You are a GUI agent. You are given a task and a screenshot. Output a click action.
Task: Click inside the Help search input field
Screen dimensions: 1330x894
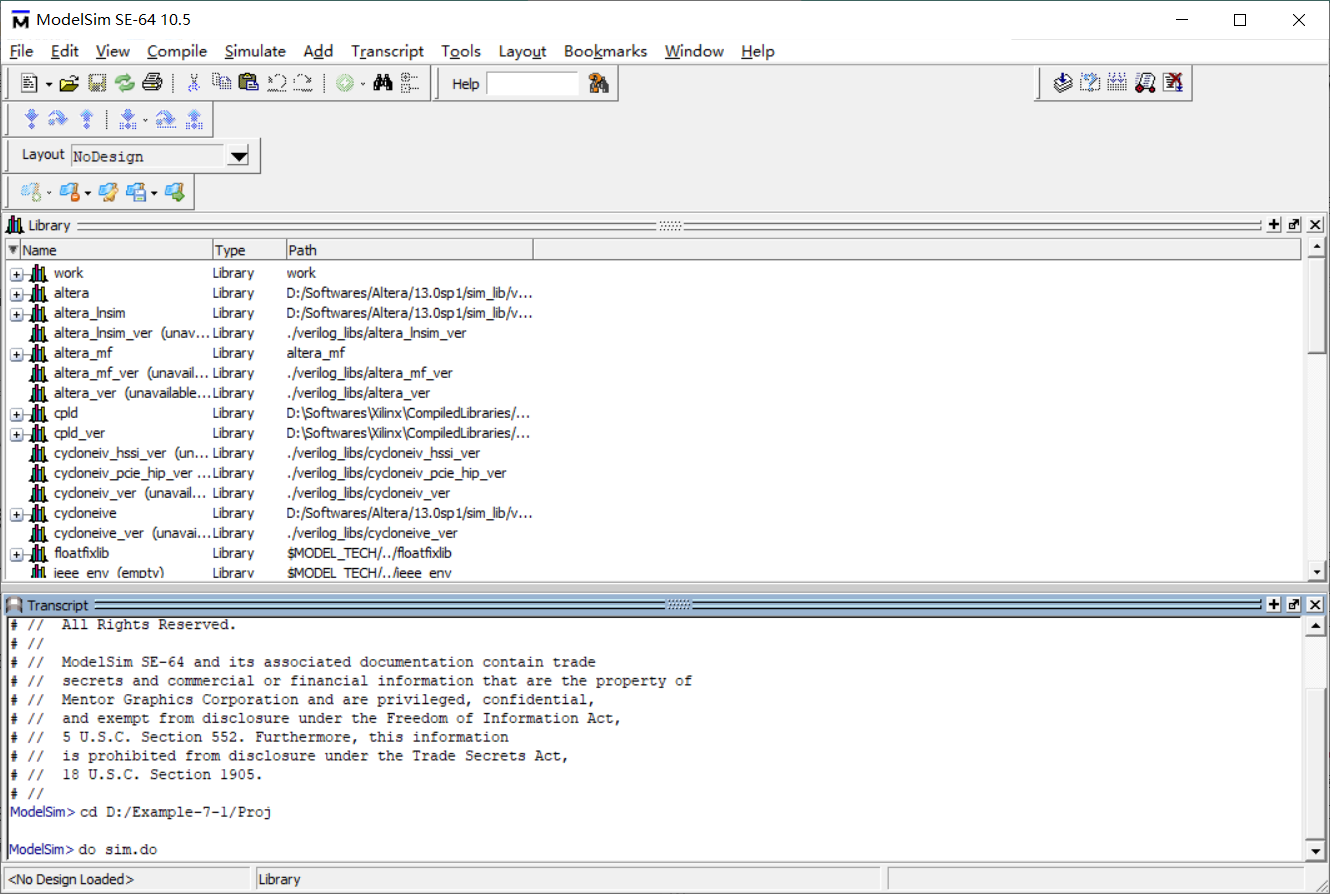(533, 84)
